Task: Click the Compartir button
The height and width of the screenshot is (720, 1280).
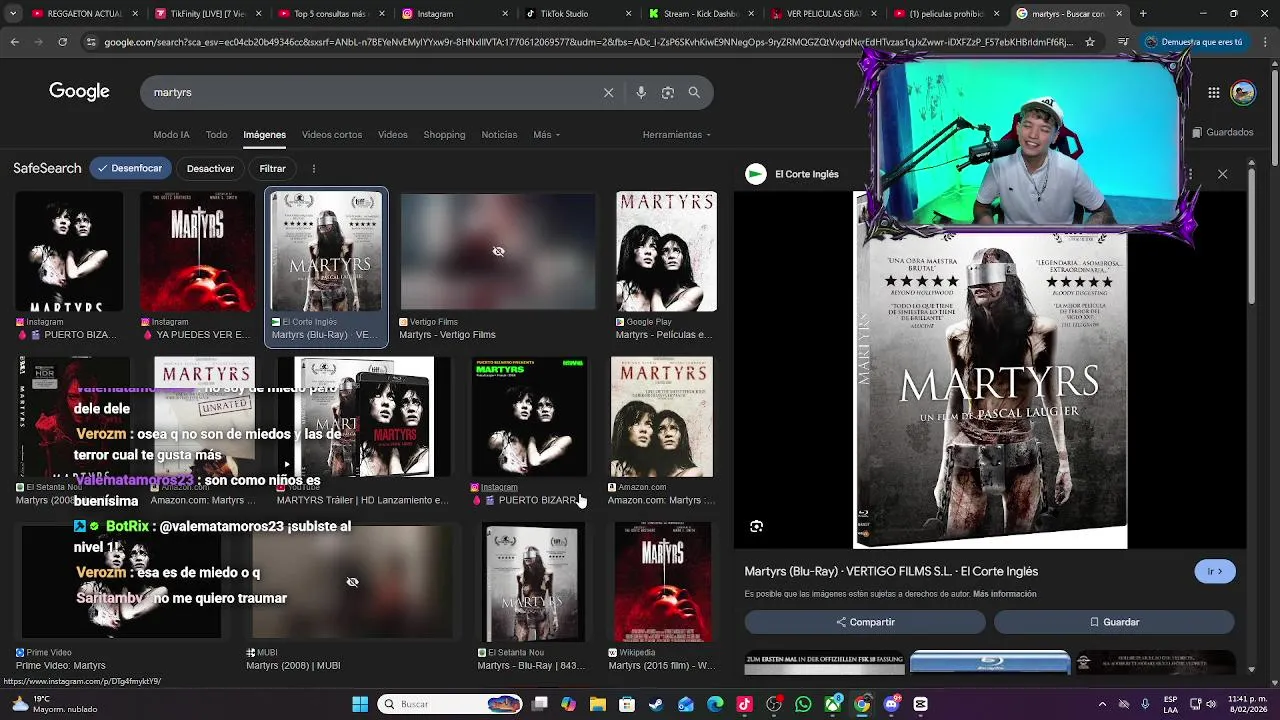Action: point(865,622)
